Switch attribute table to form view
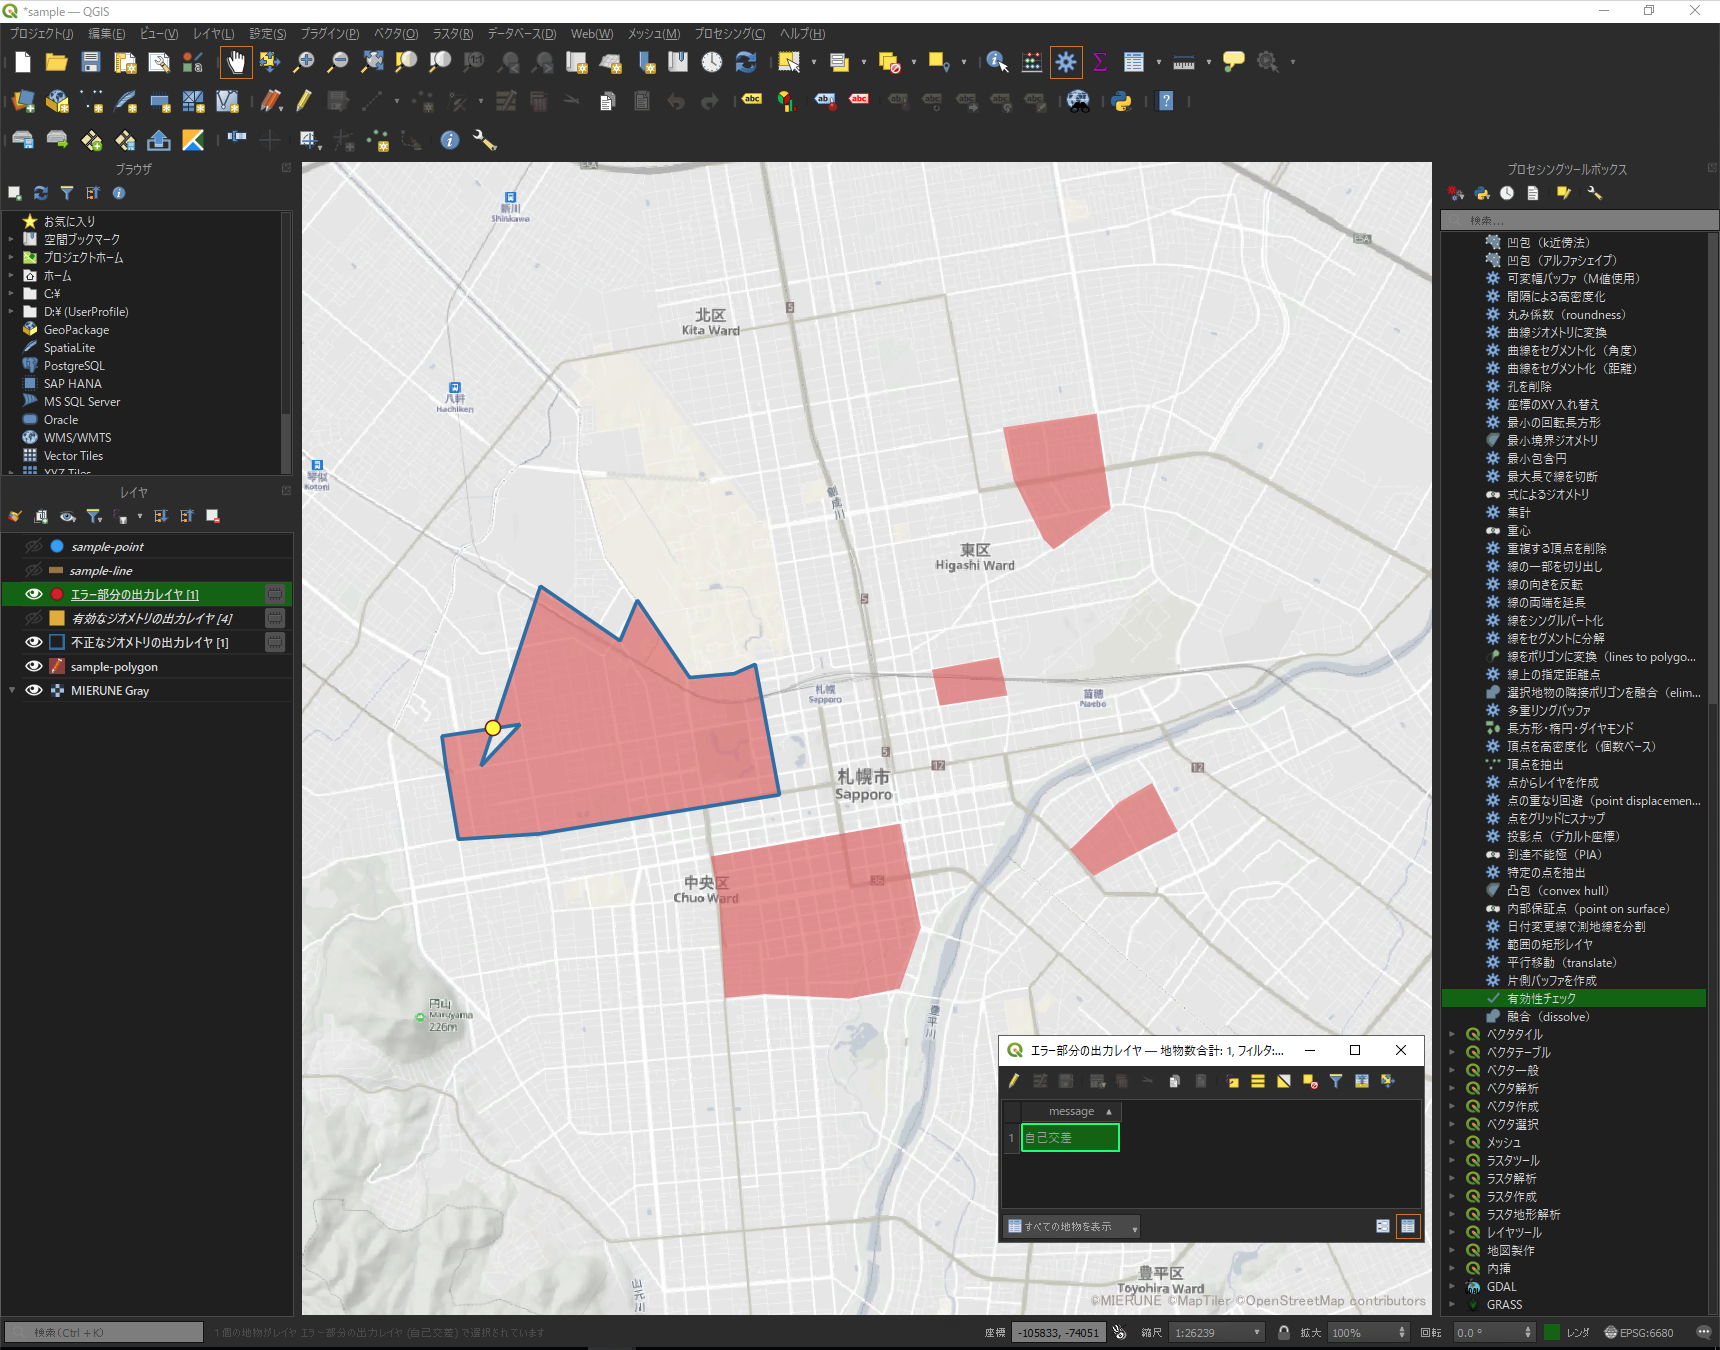This screenshot has width=1720, height=1350. (1383, 1226)
